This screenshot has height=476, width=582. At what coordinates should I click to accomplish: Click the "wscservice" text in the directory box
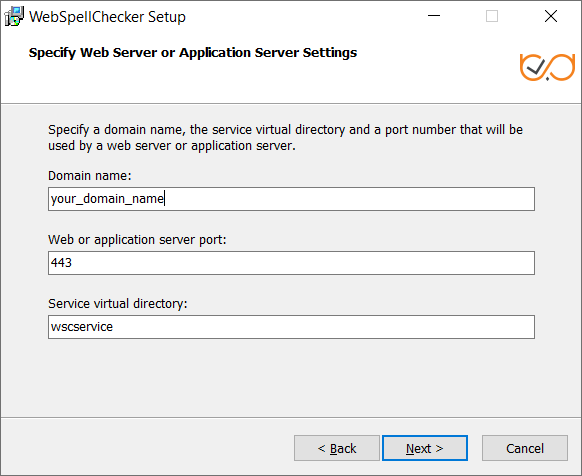(82, 327)
